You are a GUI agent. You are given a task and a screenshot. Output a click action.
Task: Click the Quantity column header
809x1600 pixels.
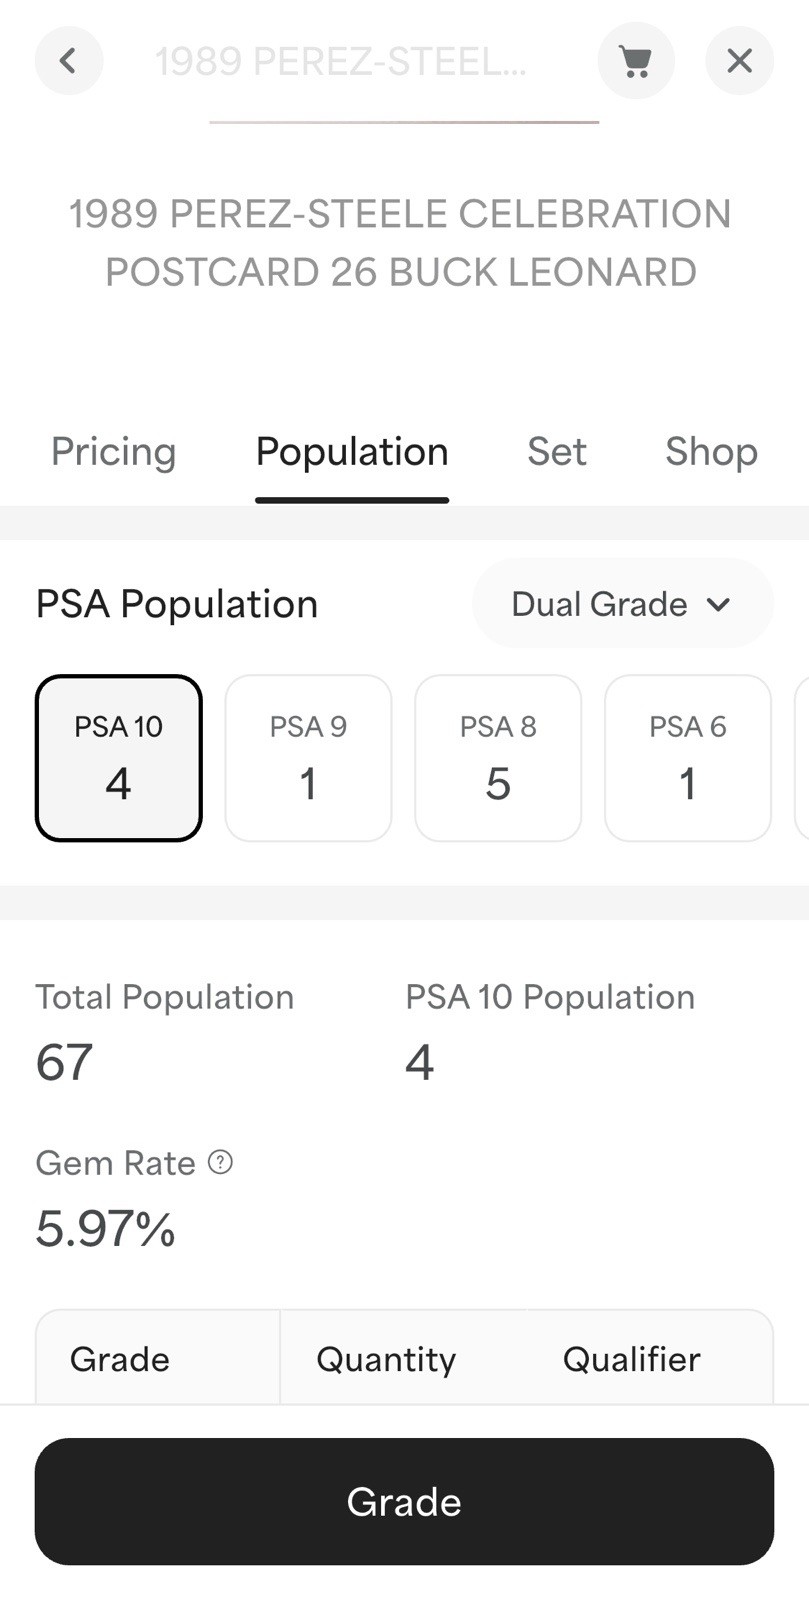tap(386, 1359)
